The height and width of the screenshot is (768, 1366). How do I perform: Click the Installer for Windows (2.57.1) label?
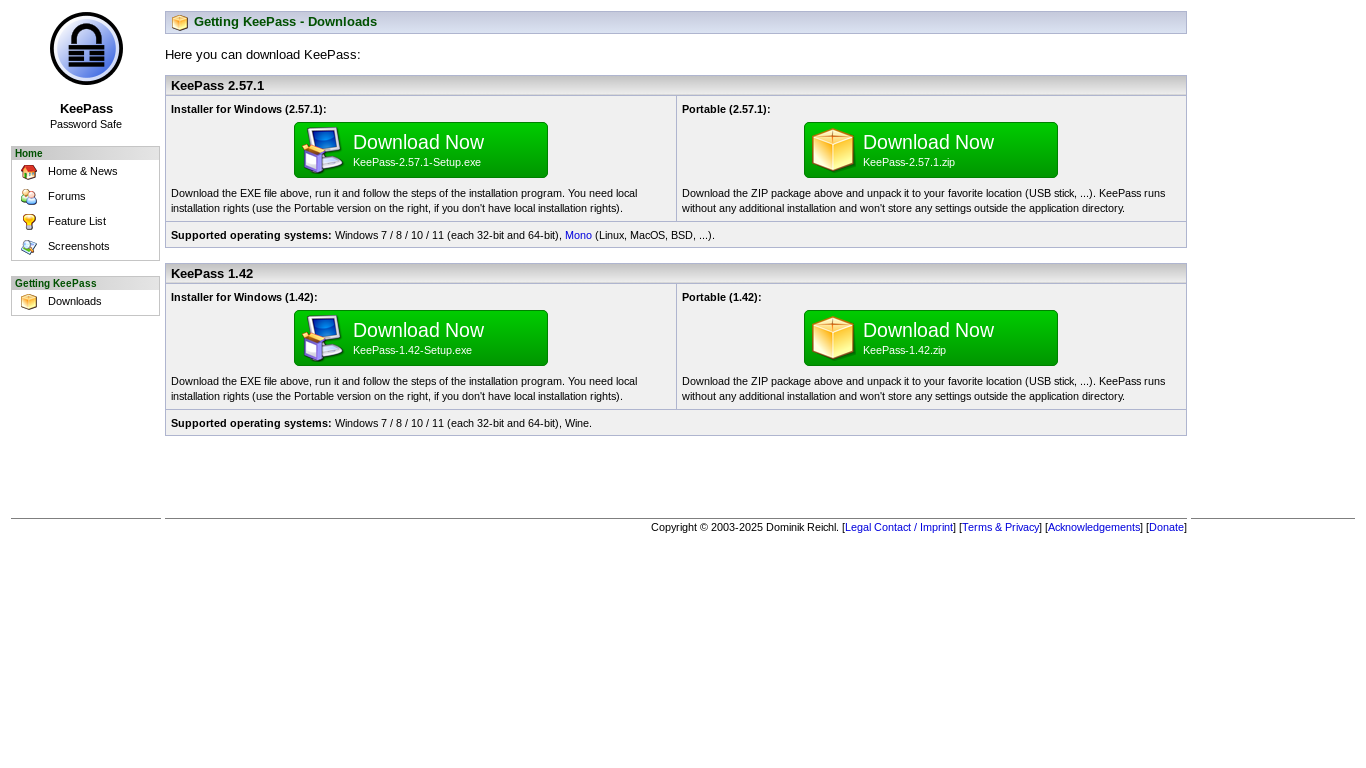click(249, 110)
